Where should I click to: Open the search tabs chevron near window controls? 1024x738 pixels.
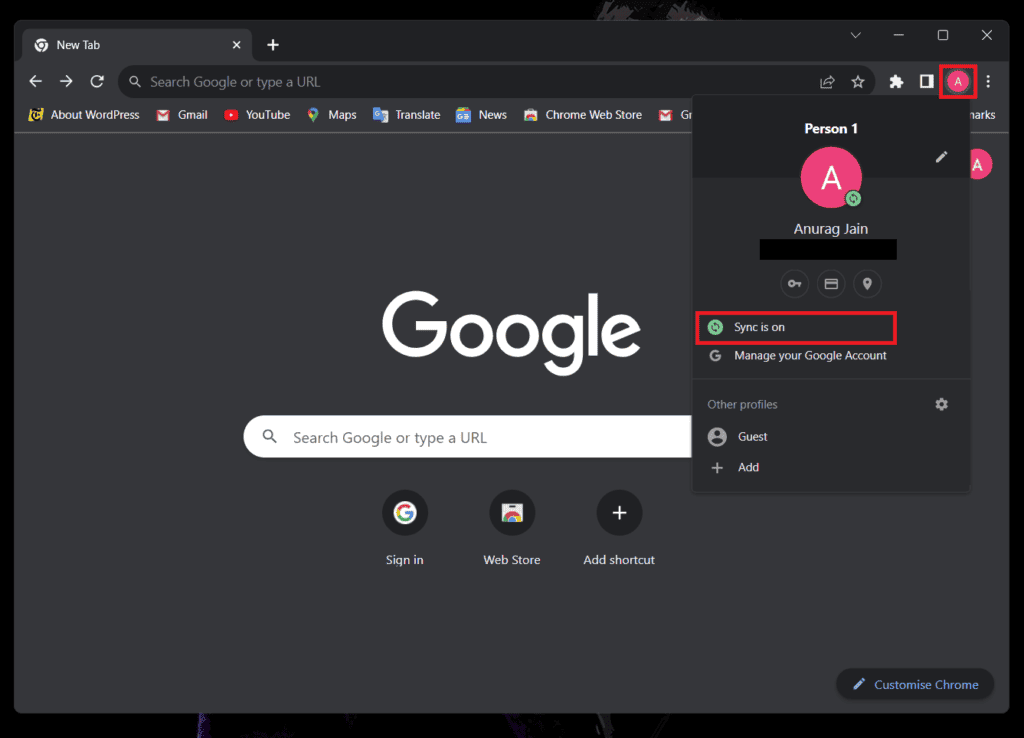[x=855, y=35]
